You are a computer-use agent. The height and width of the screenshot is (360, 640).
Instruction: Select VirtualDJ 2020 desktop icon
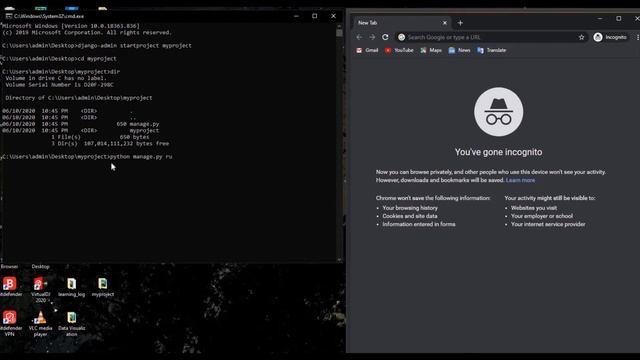(x=40, y=289)
